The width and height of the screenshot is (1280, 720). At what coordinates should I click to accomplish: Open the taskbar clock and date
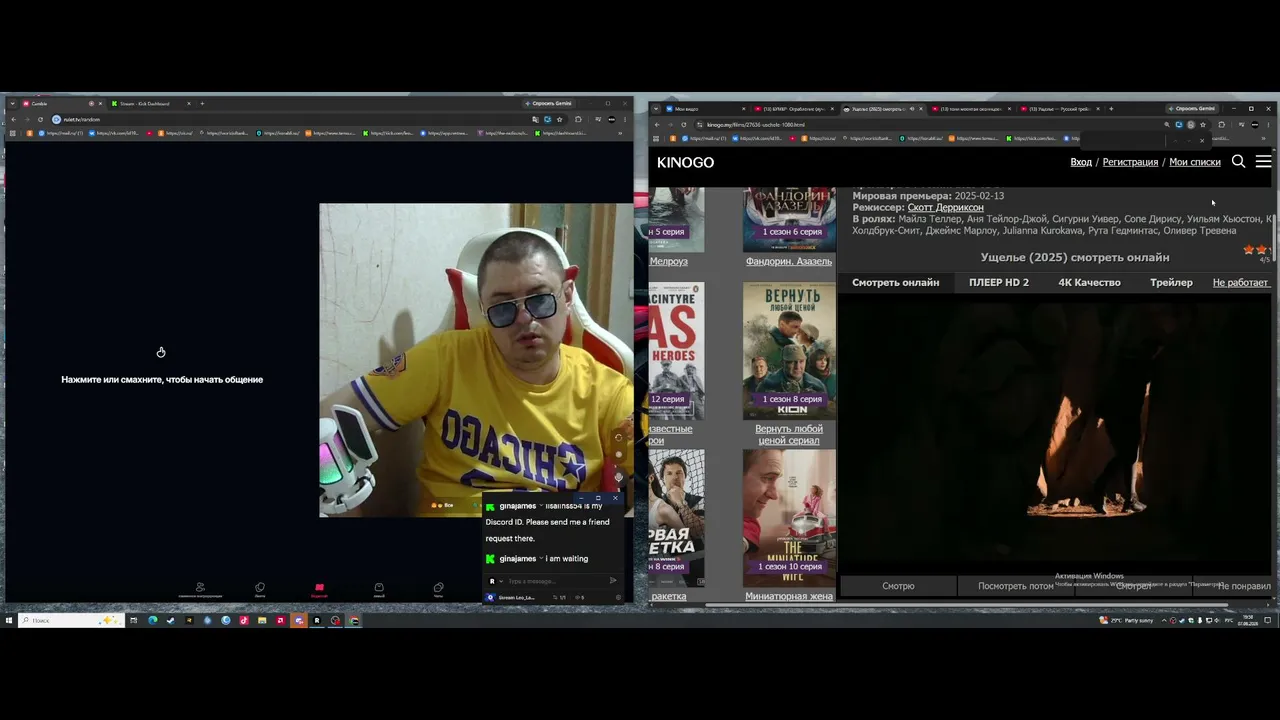click(x=1247, y=620)
